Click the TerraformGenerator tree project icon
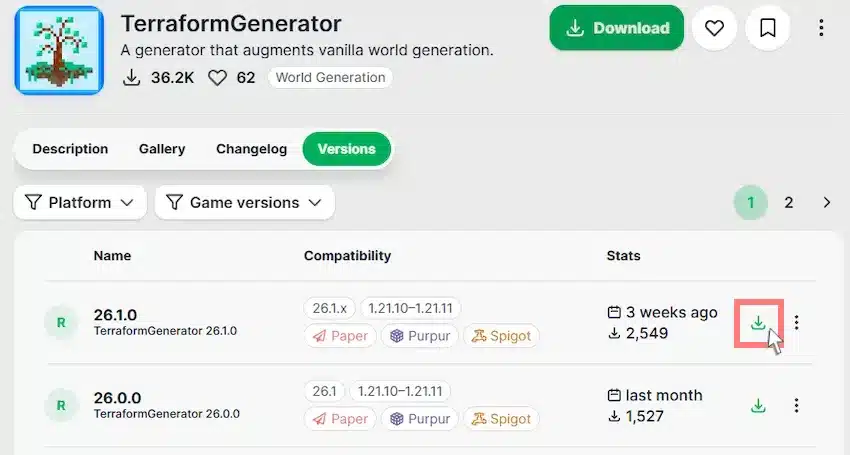The height and width of the screenshot is (455, 850). tap(59, 50)
